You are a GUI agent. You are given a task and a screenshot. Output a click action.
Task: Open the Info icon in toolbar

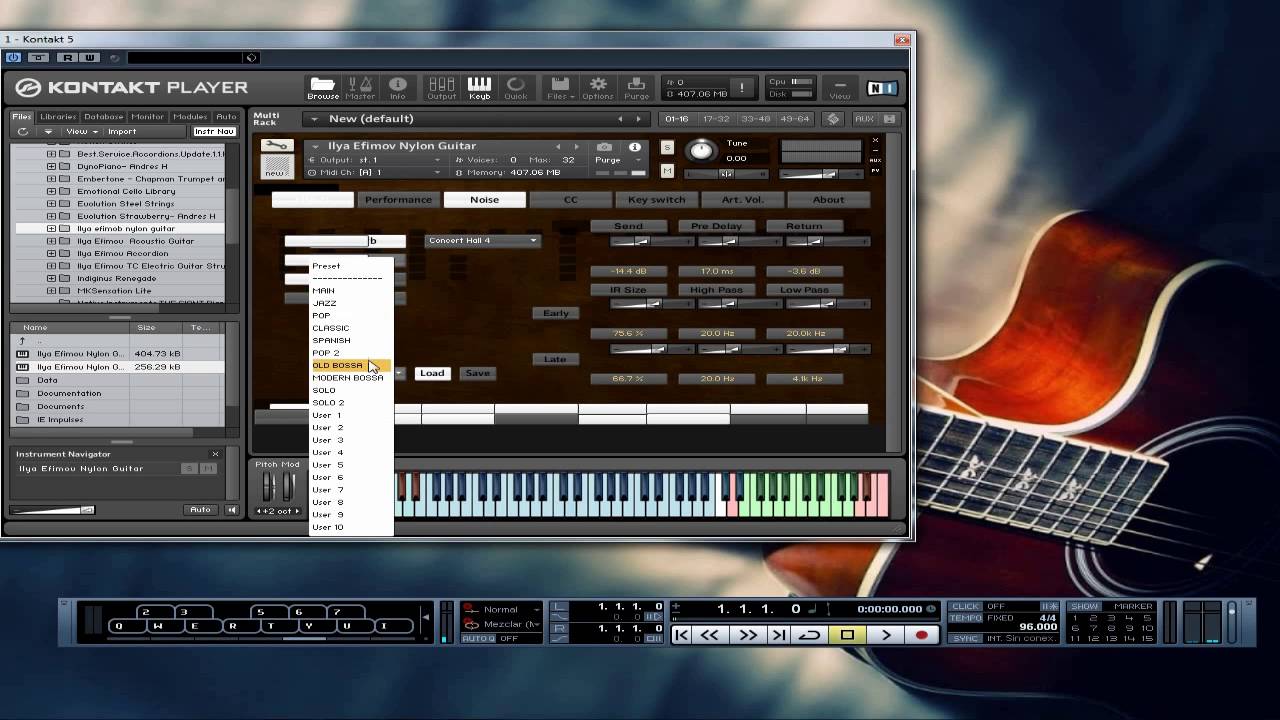(x=398, y=87)
